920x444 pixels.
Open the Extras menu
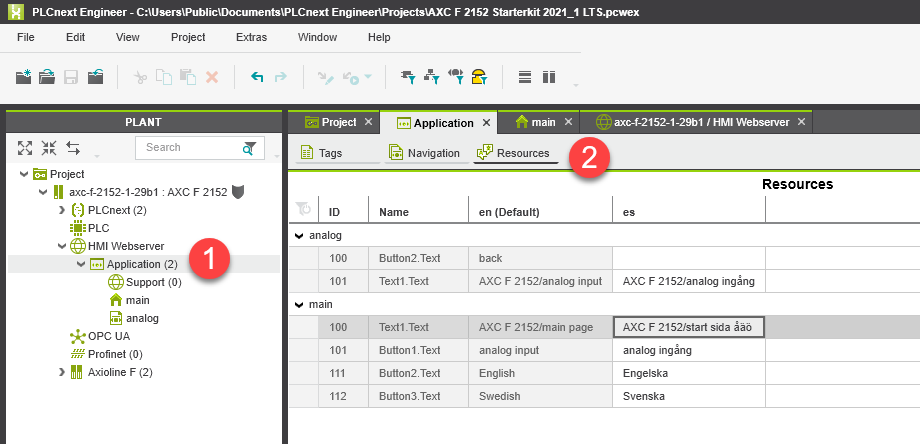click(x=251, y=38)
